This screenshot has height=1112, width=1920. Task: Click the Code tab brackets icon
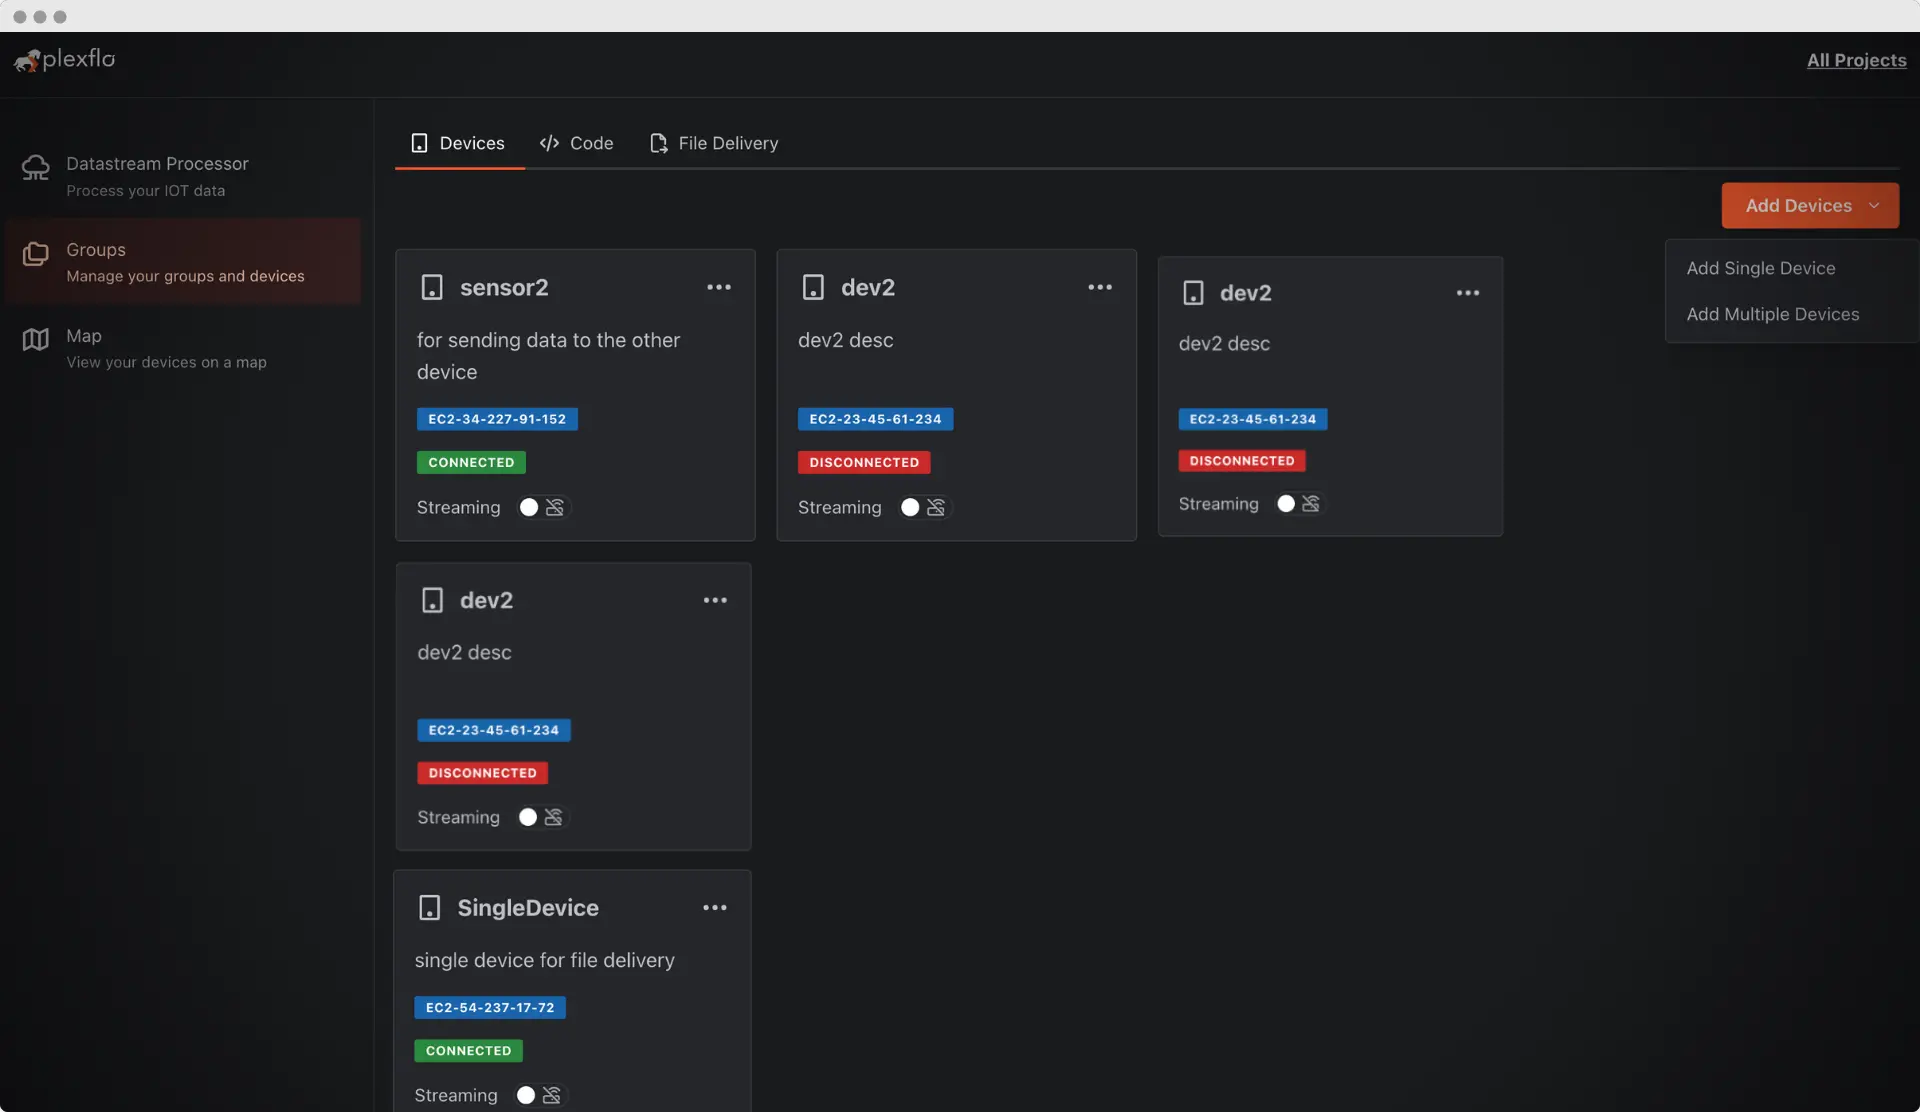[549, 144]
